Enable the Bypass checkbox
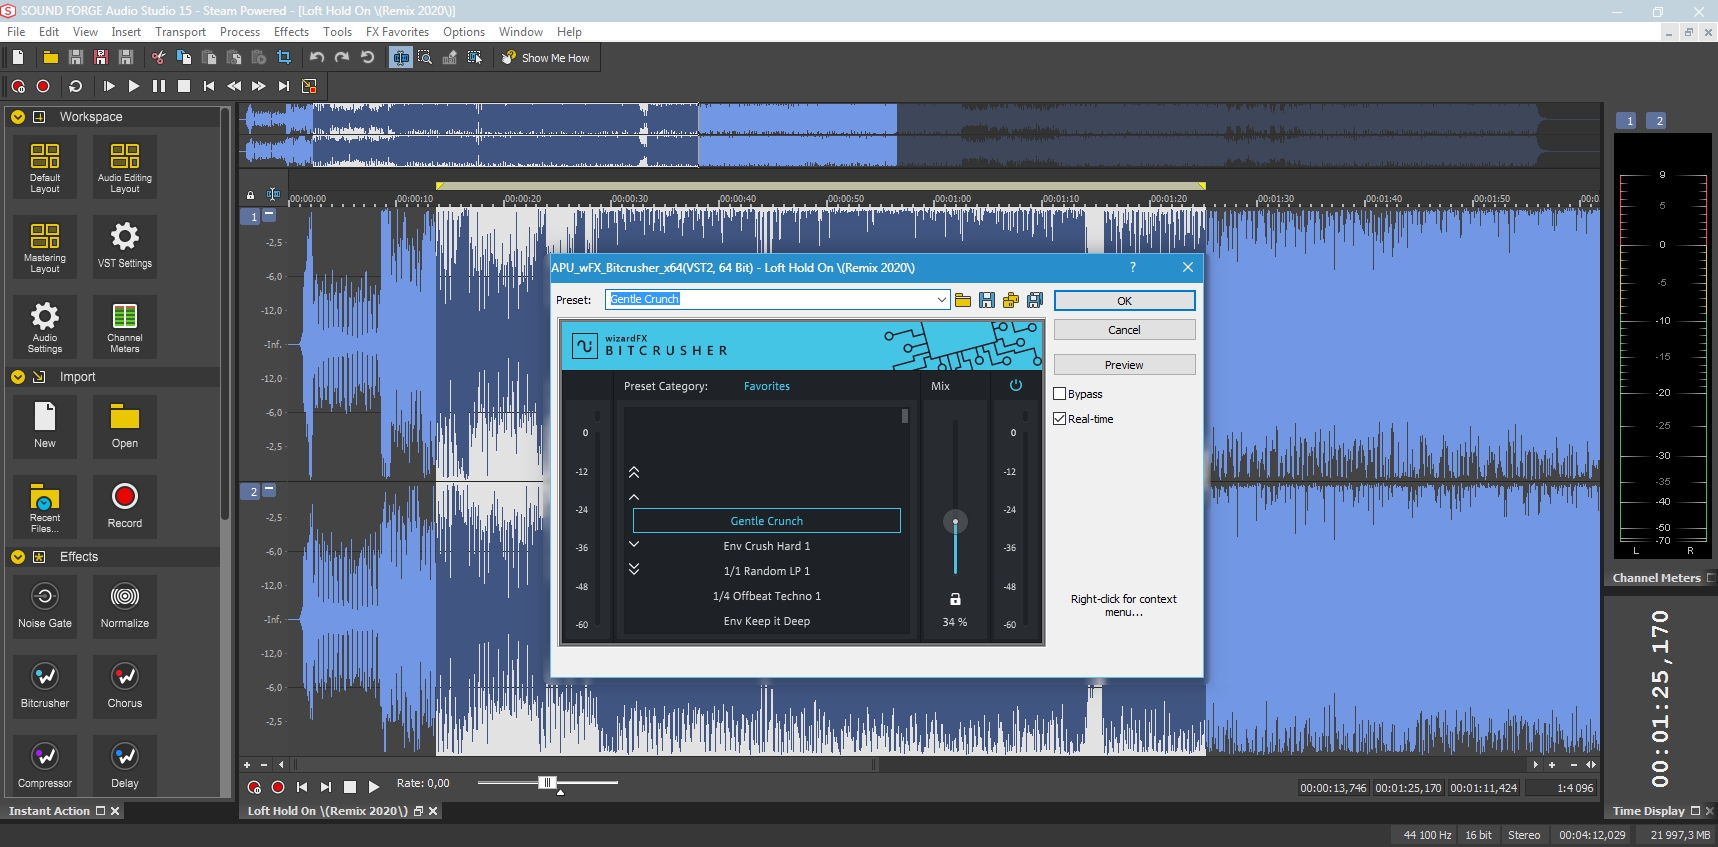 1060,394
